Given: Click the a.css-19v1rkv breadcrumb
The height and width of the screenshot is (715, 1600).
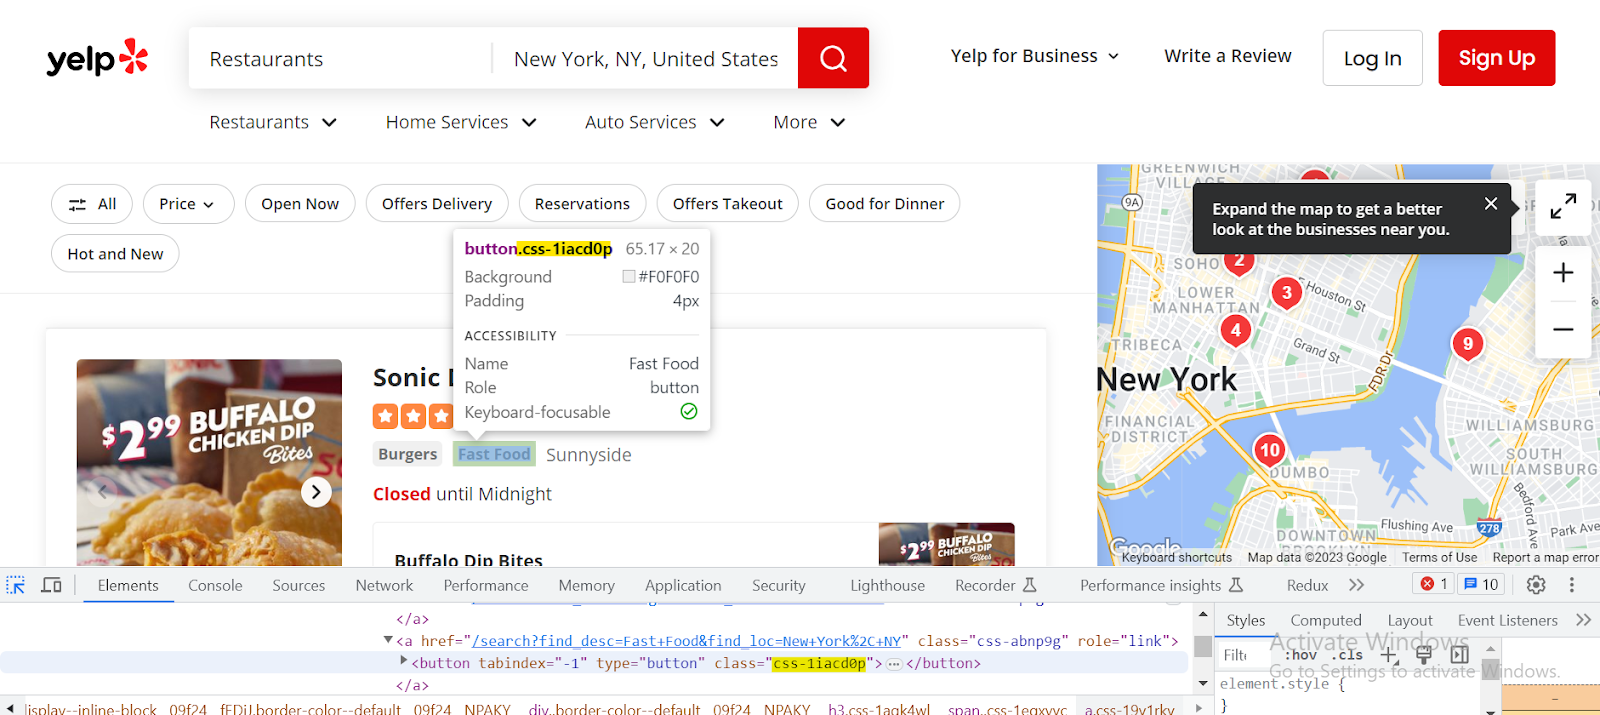Looking at the screenshot, I should coord(1129,708).
